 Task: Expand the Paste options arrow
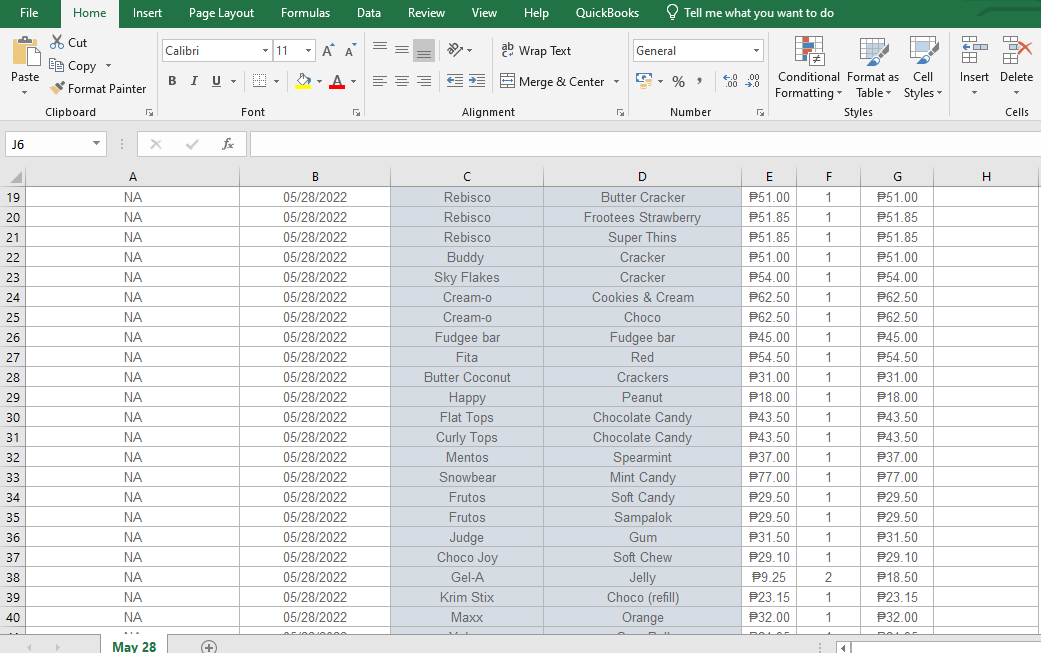[25, 92]
